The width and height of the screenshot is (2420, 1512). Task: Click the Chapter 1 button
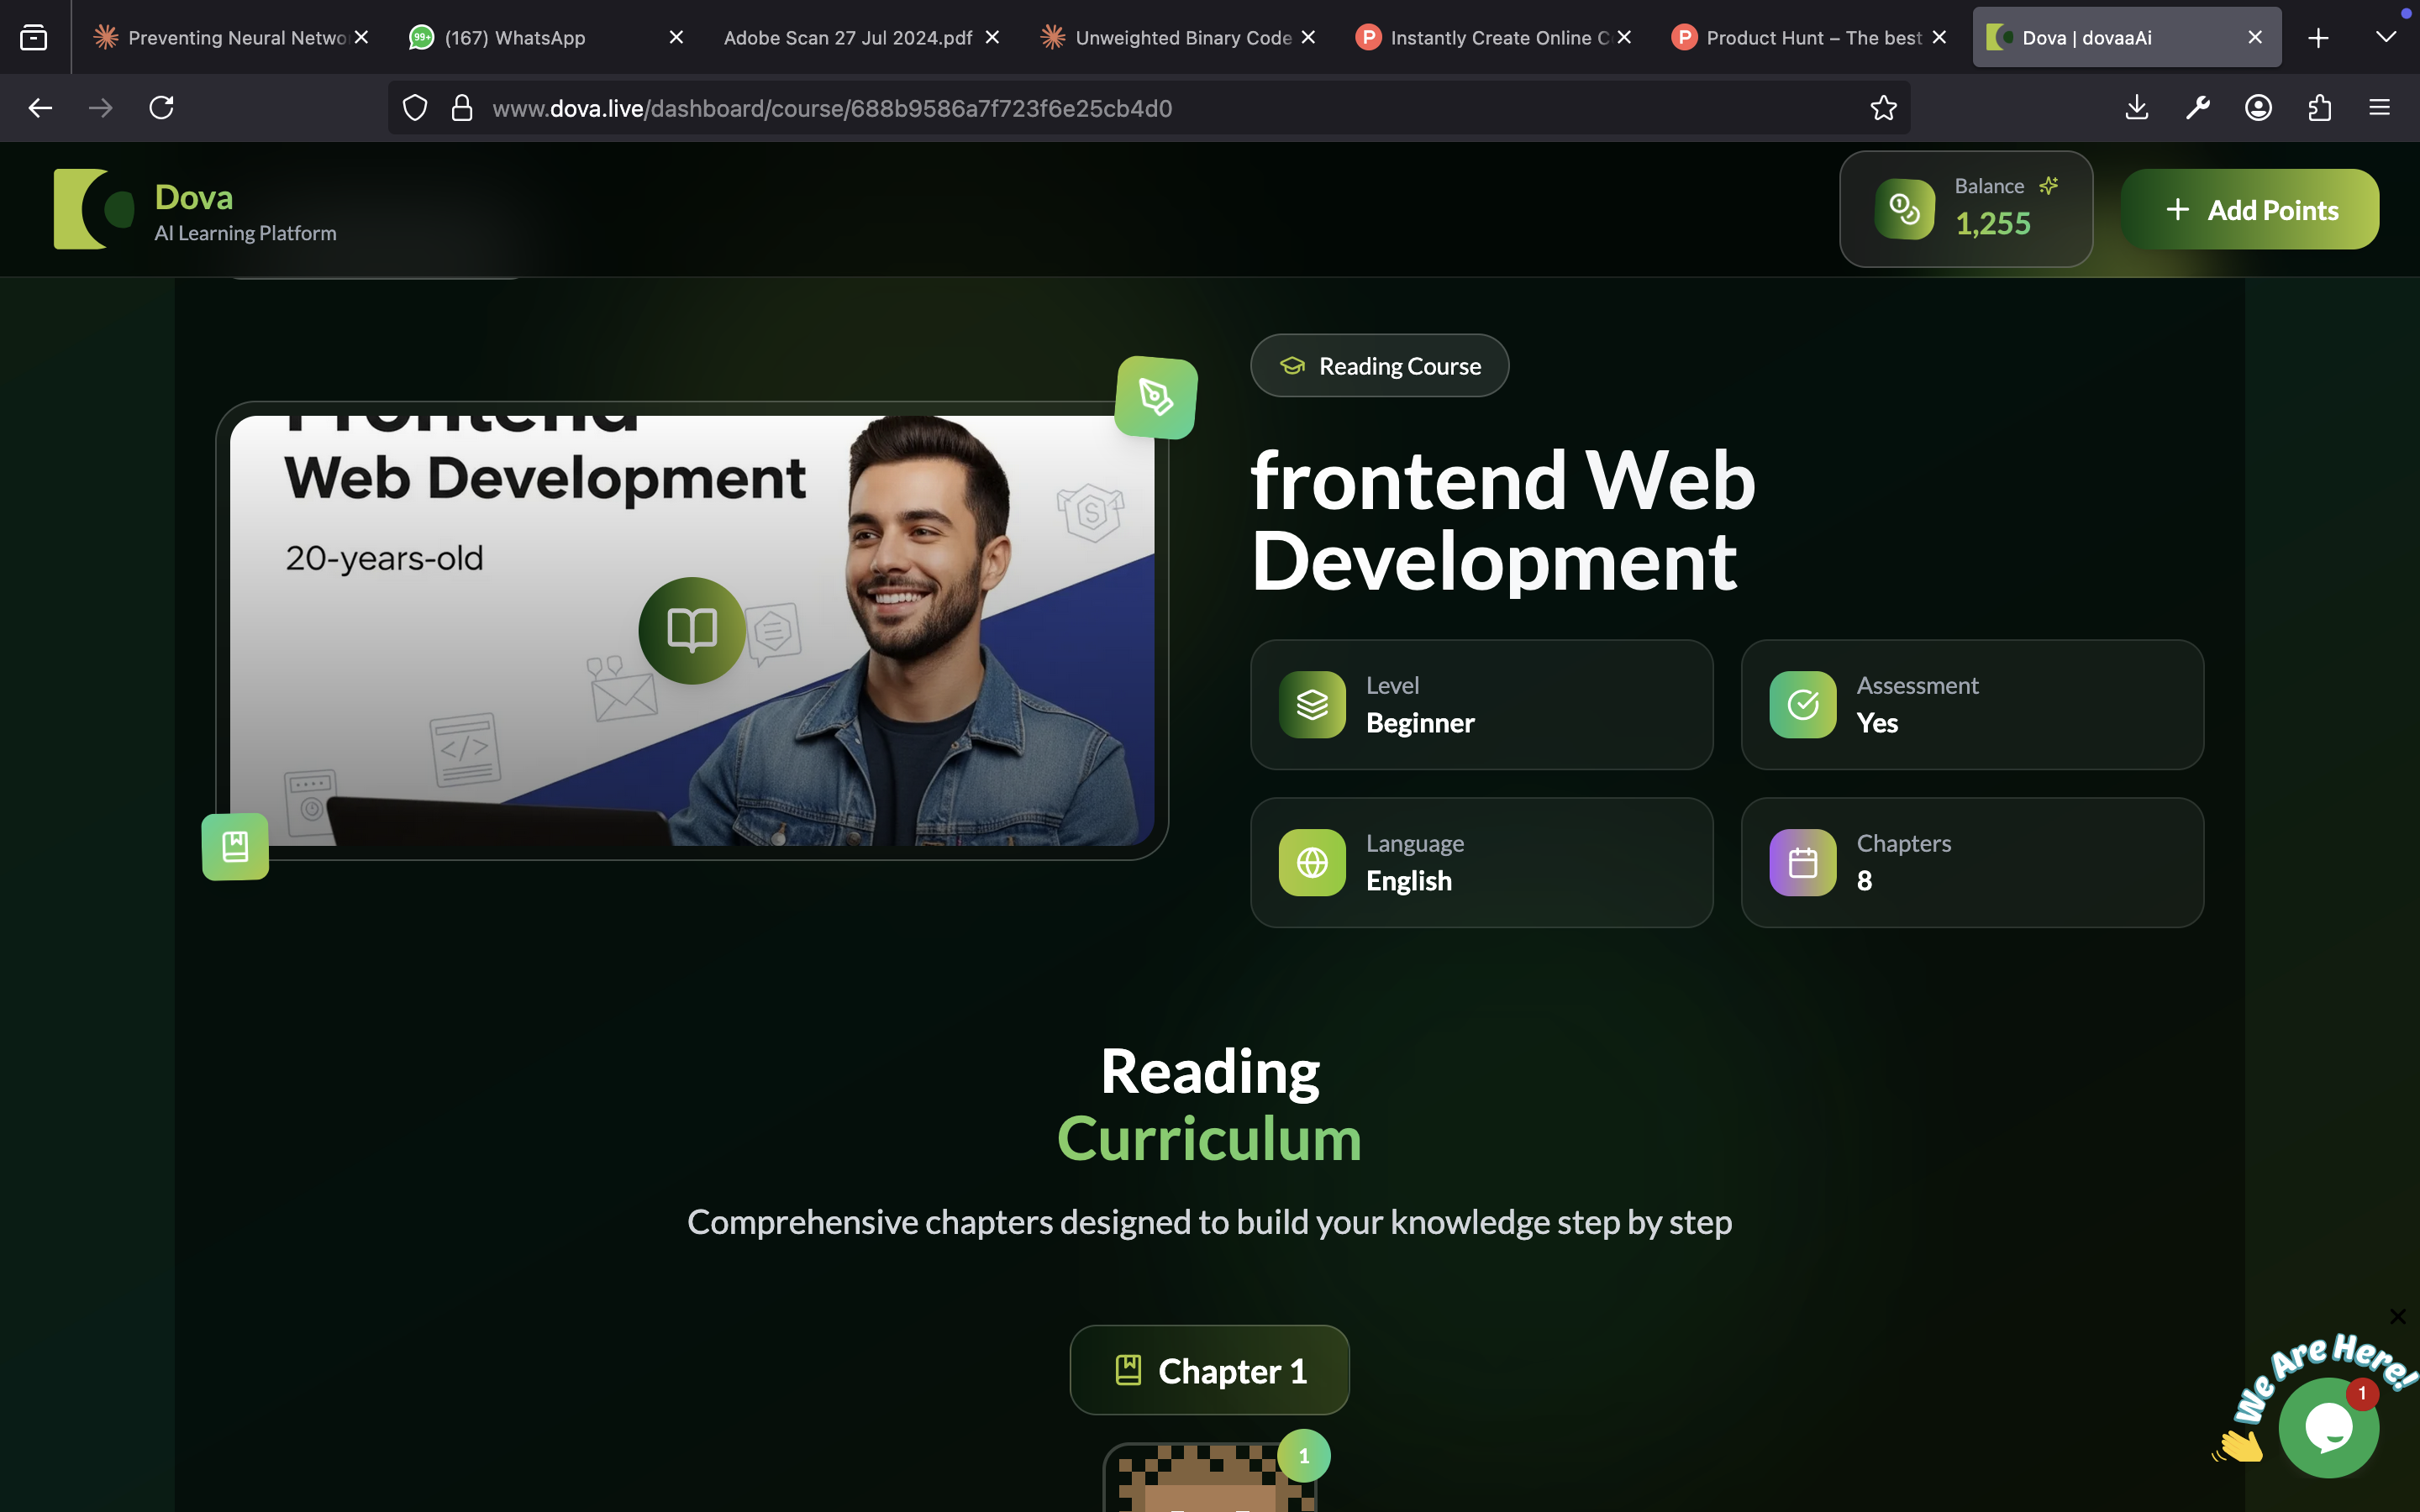(1209, 1370)
